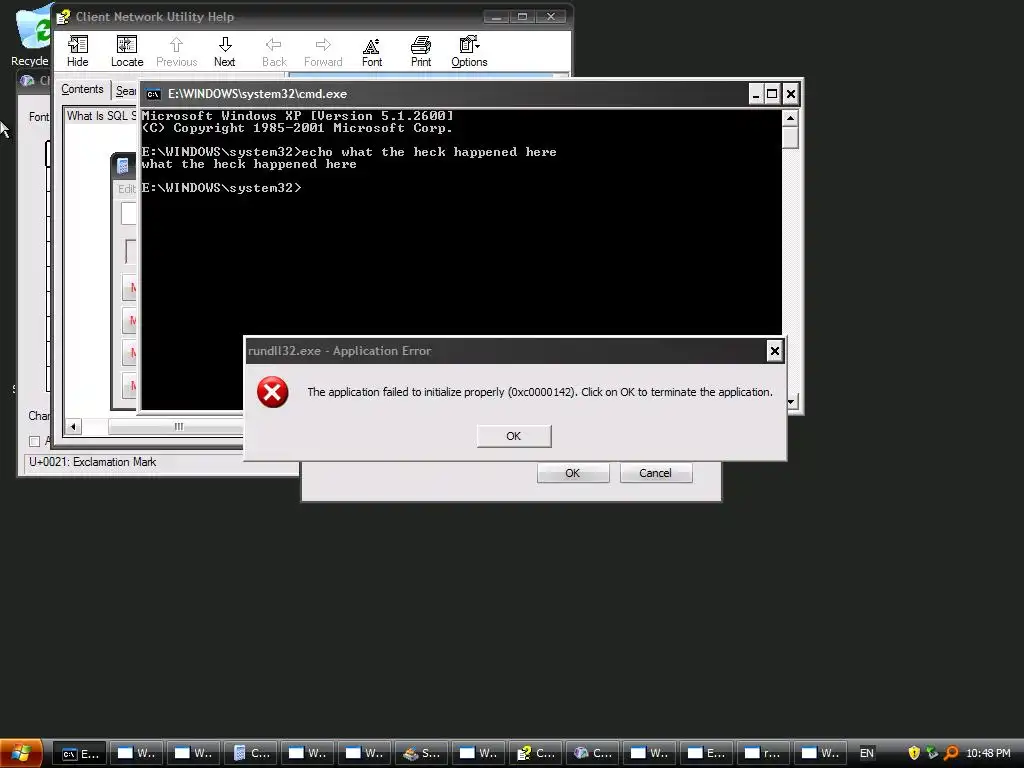The height and width of the screenshot is (768, 1024).
Task: Click Cancel in the dialog behind the error
Action: tap(656, 473)
